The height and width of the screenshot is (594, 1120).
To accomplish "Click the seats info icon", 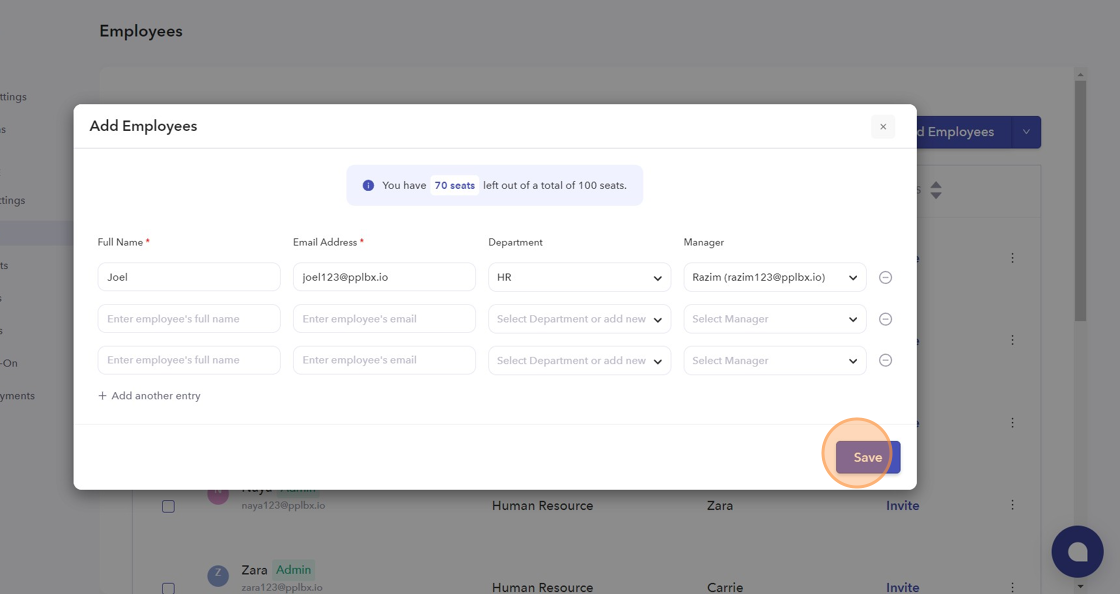I will click(368, 186).
